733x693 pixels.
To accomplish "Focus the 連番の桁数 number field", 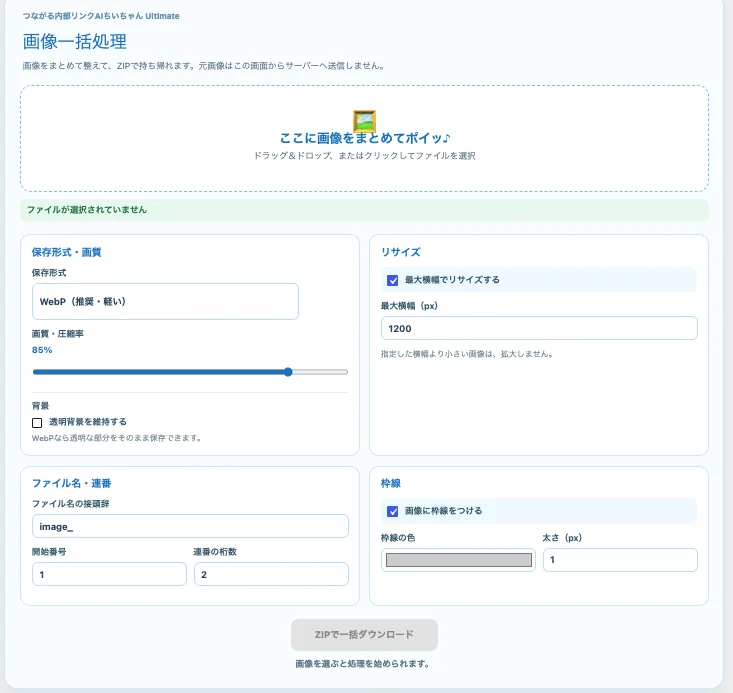I will (271, 574).
